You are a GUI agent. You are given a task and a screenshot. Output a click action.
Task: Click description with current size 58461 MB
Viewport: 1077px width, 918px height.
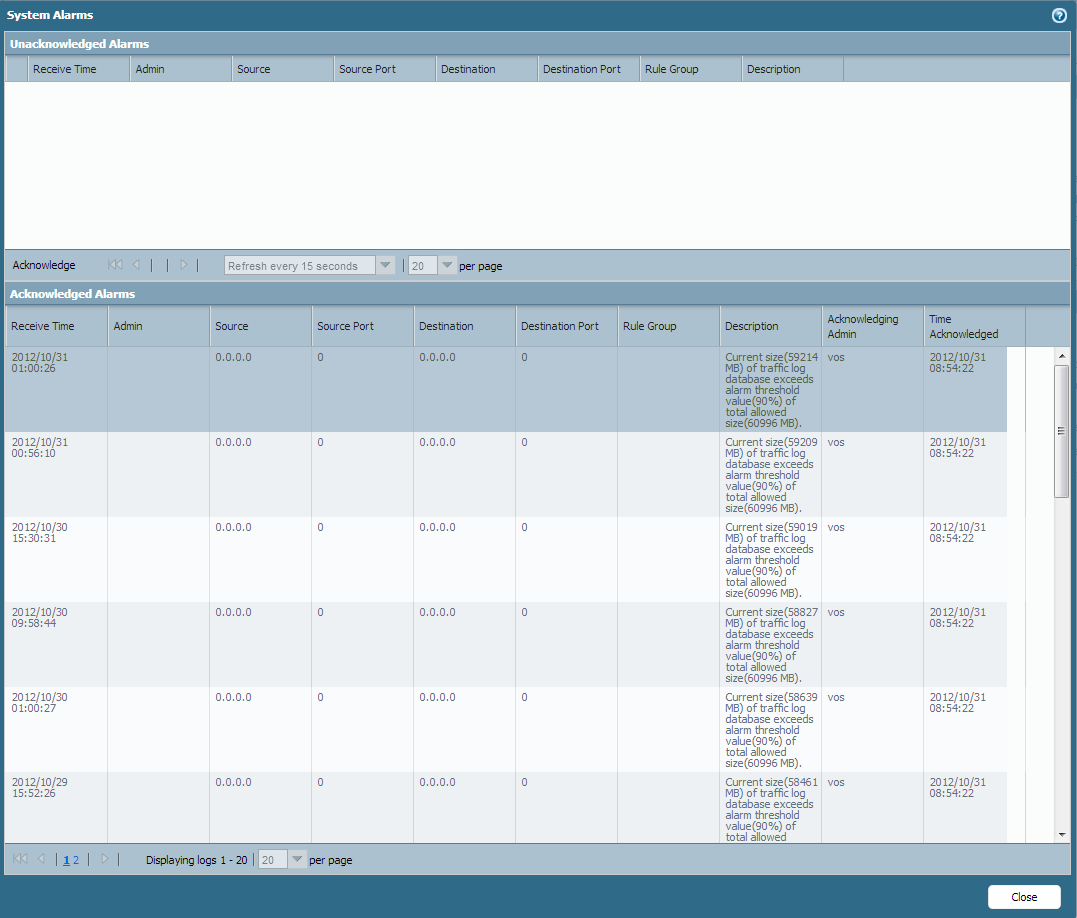[771, 810]
